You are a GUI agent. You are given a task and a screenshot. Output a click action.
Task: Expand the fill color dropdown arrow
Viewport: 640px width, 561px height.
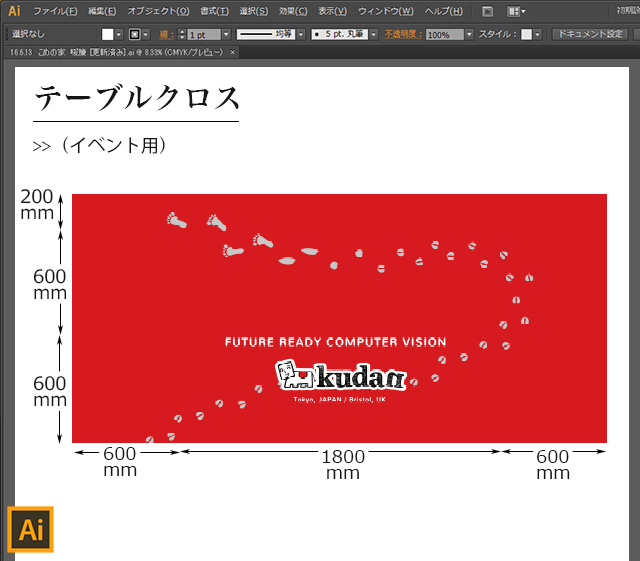pyautogui.click(x=119, y=34)
